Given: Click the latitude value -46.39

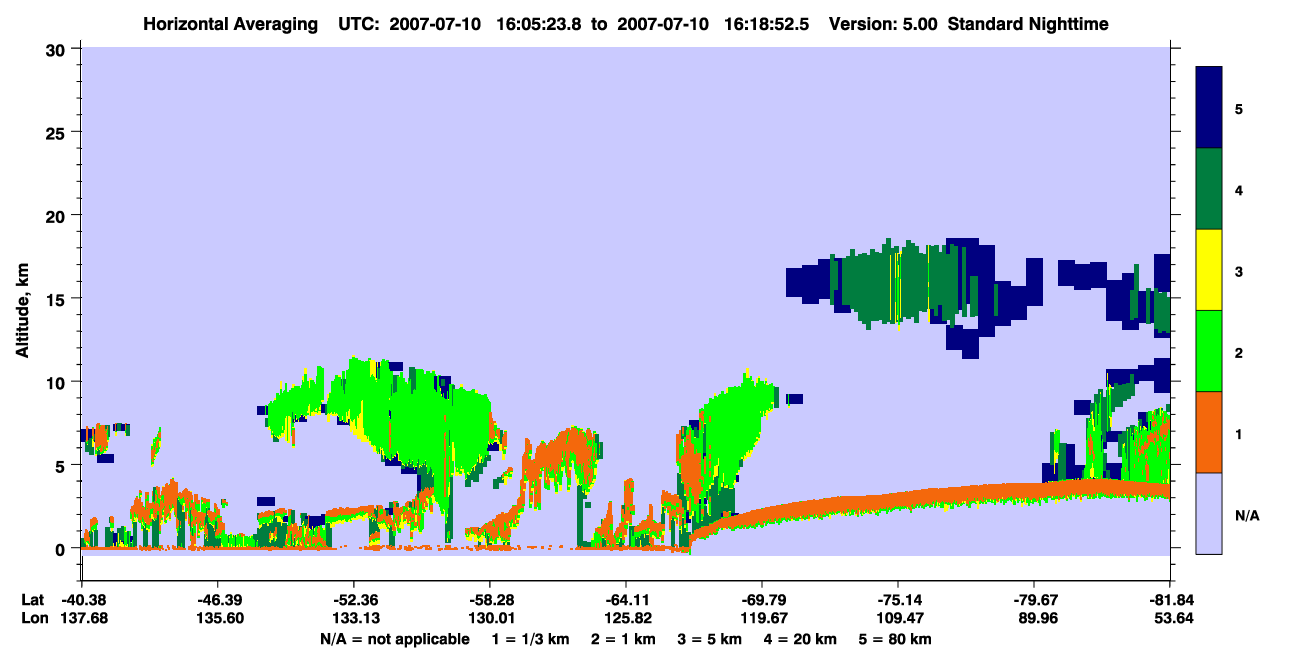Looking at the screenshot, I should [x=217, y=600].
